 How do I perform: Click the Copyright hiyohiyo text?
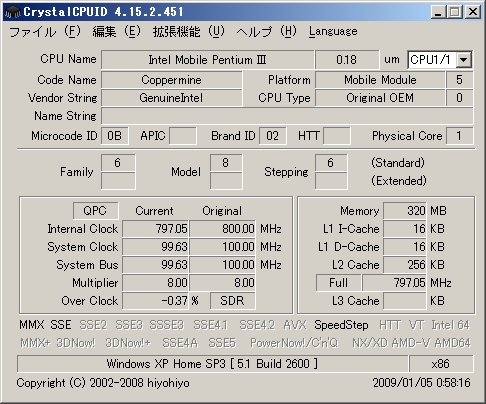[x=103, y=383]
